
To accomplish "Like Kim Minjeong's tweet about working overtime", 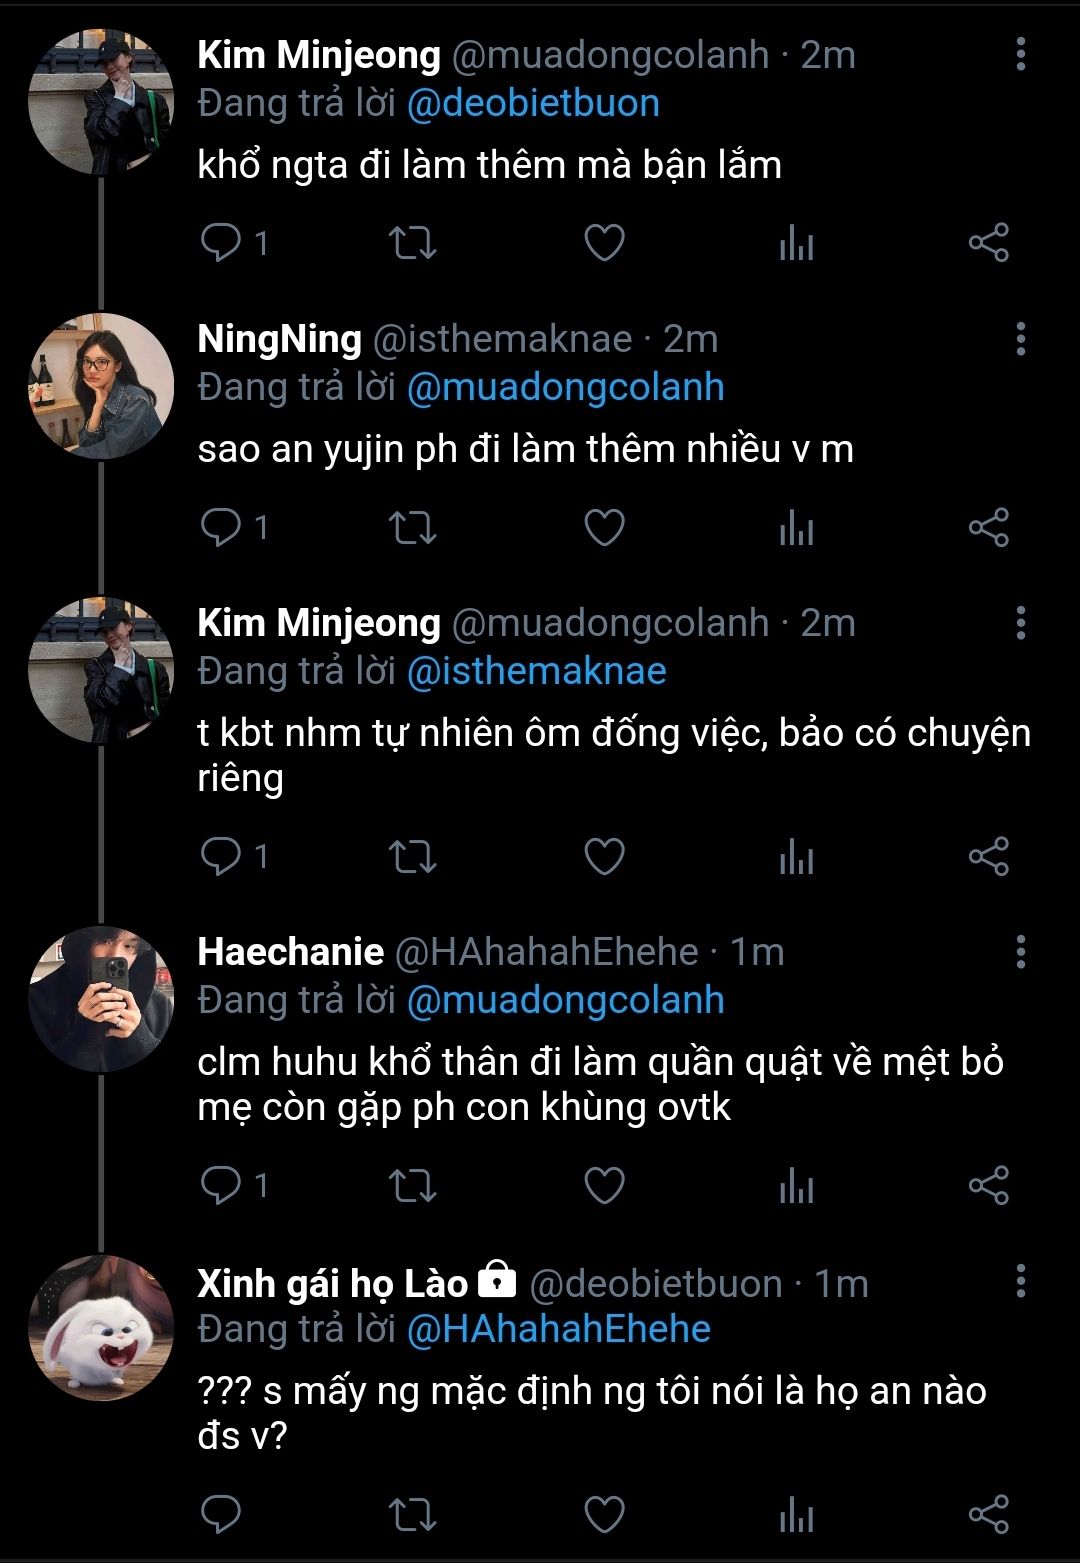I will (x=604, y=243).
